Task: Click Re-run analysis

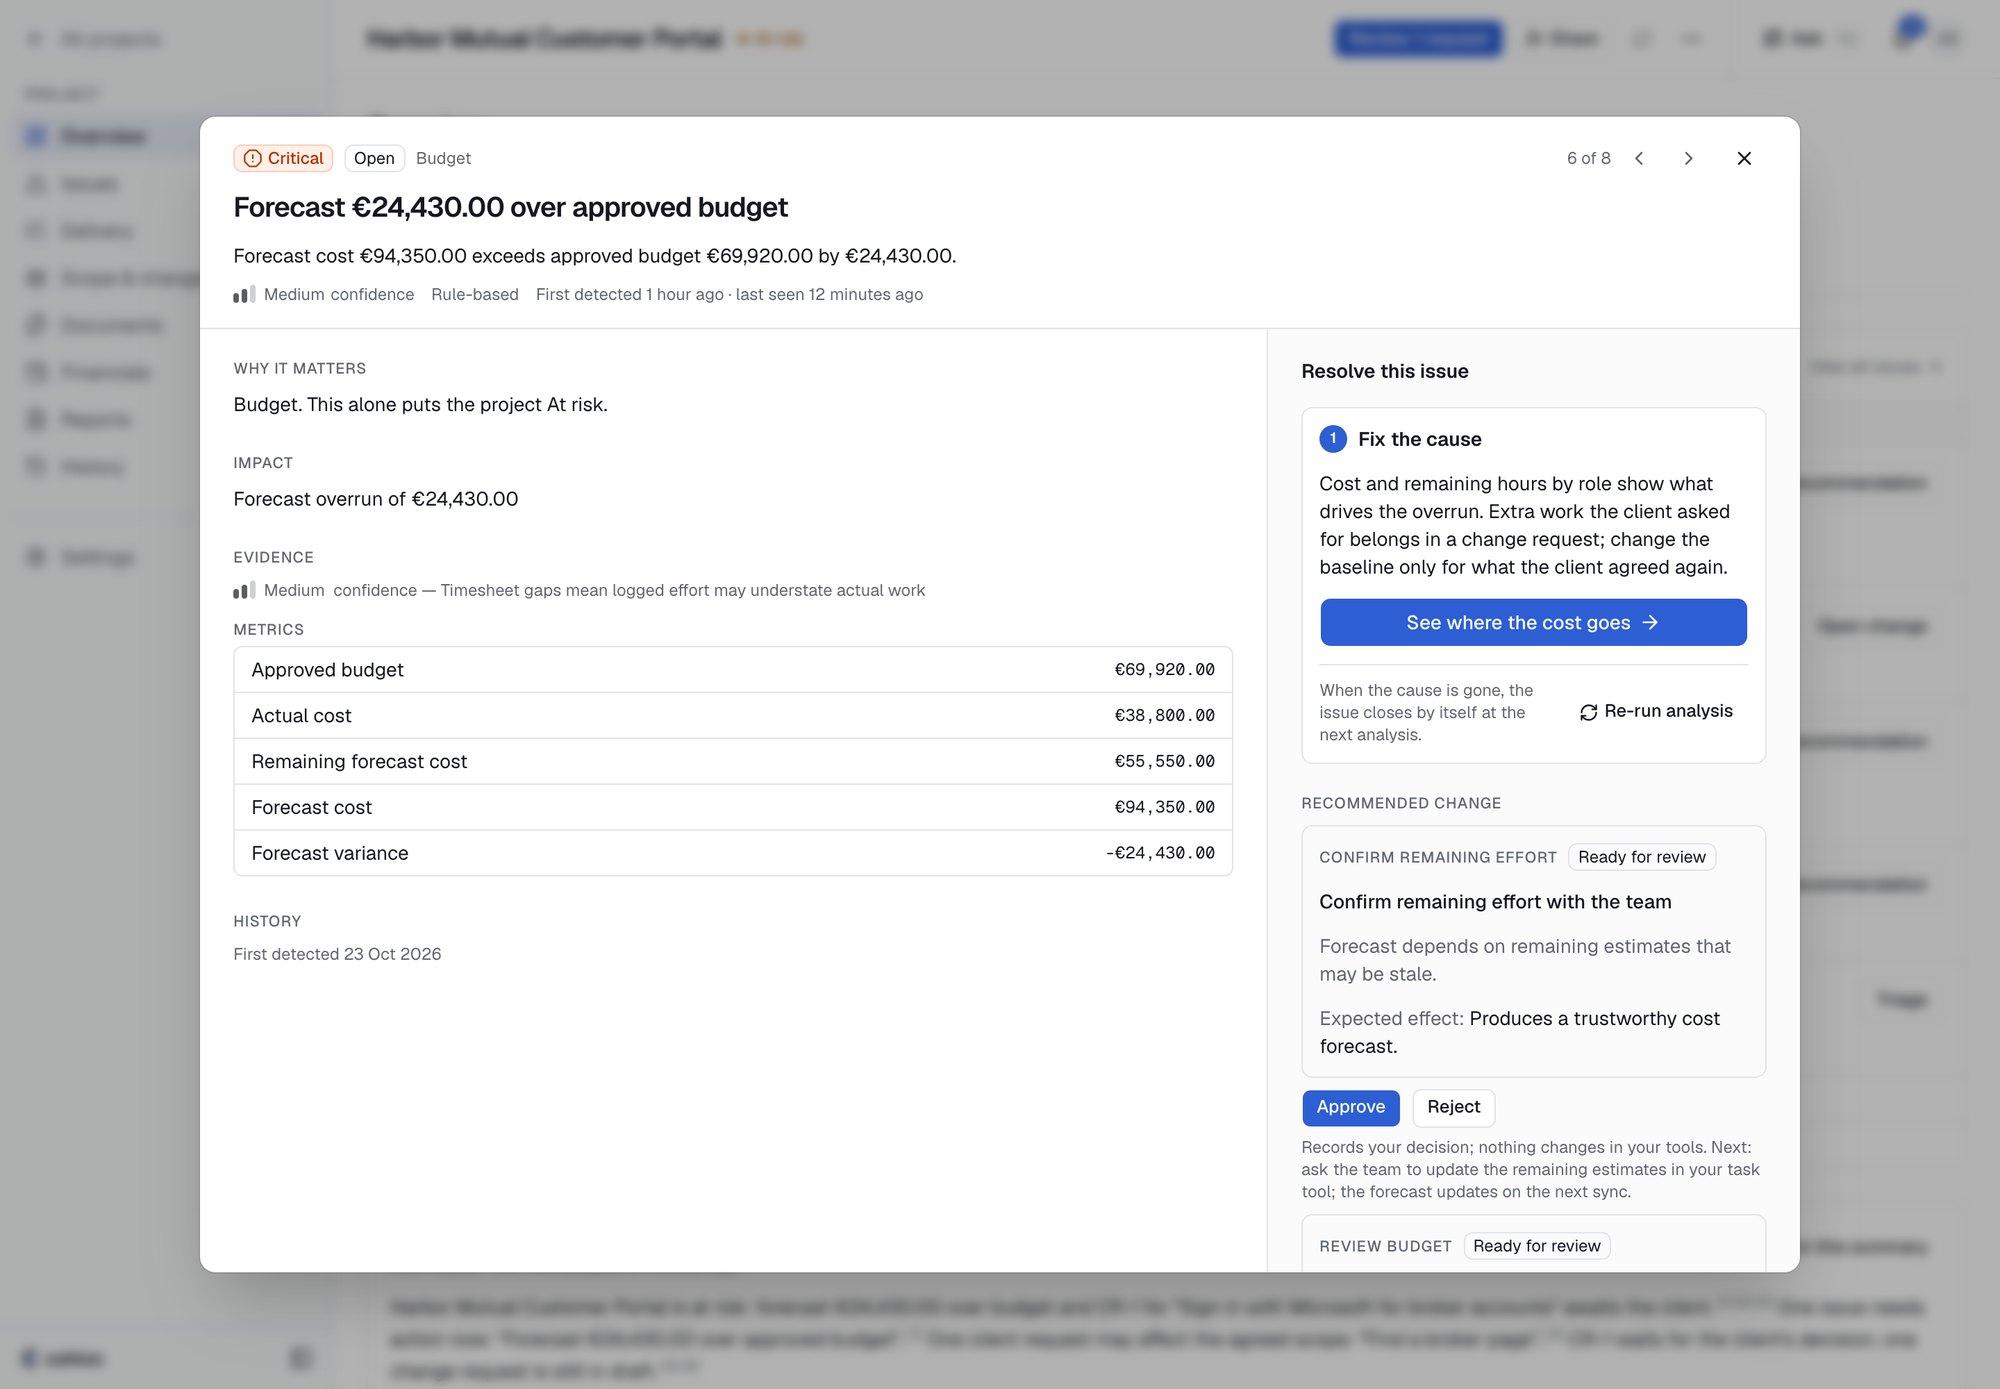Action: tap(1656, 711)
